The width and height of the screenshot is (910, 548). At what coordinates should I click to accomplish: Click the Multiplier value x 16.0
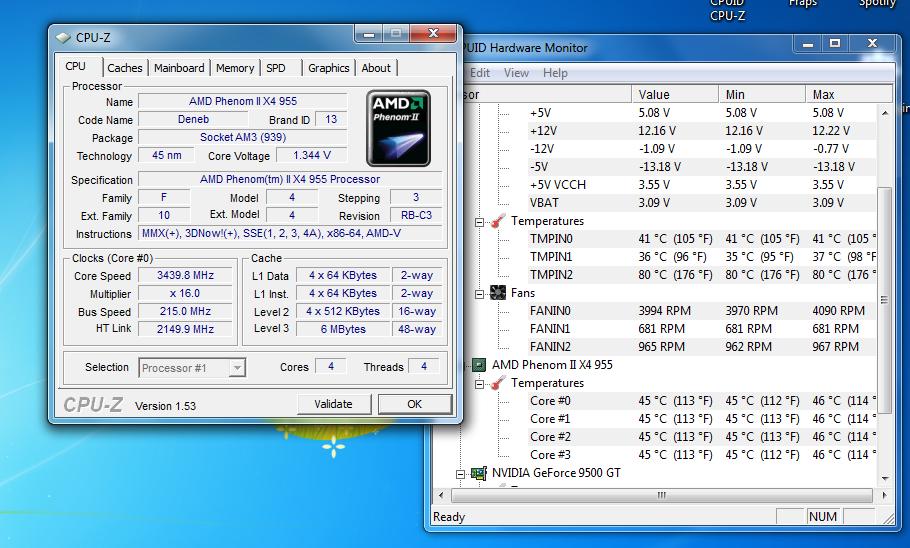pyautogui.click(x=185, y=294)
